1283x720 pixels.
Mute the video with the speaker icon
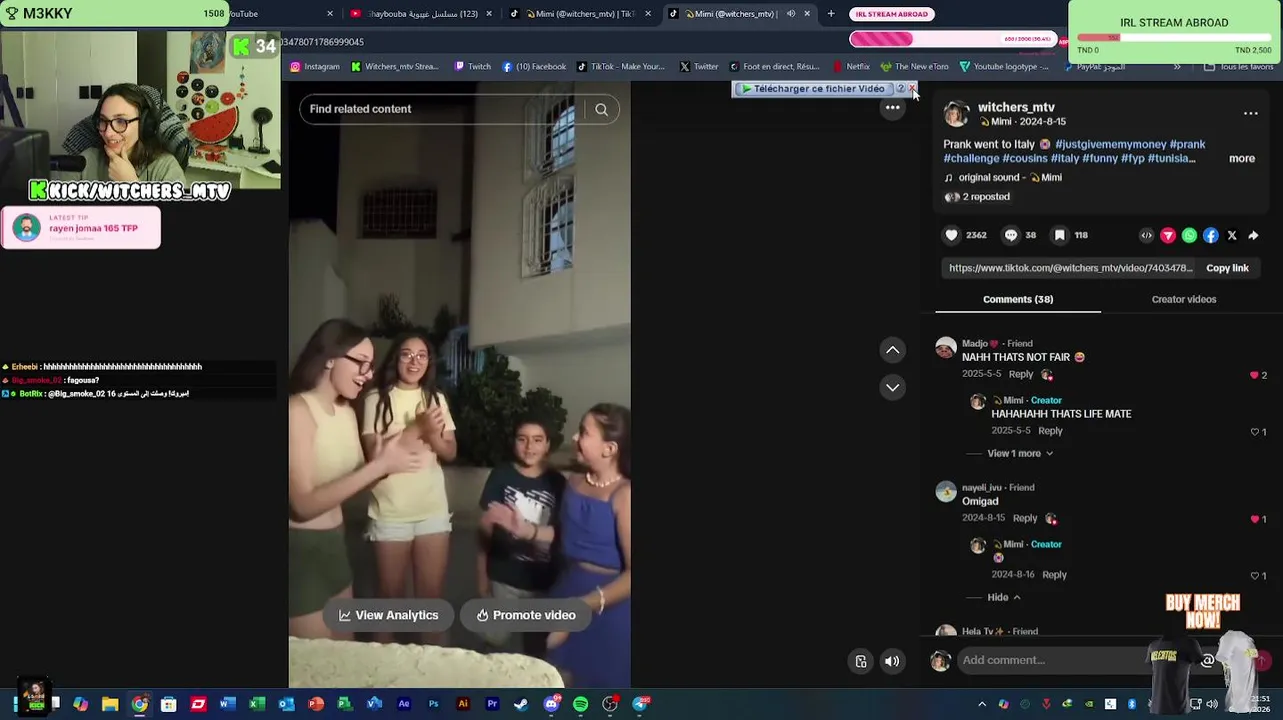click(892, 661)
